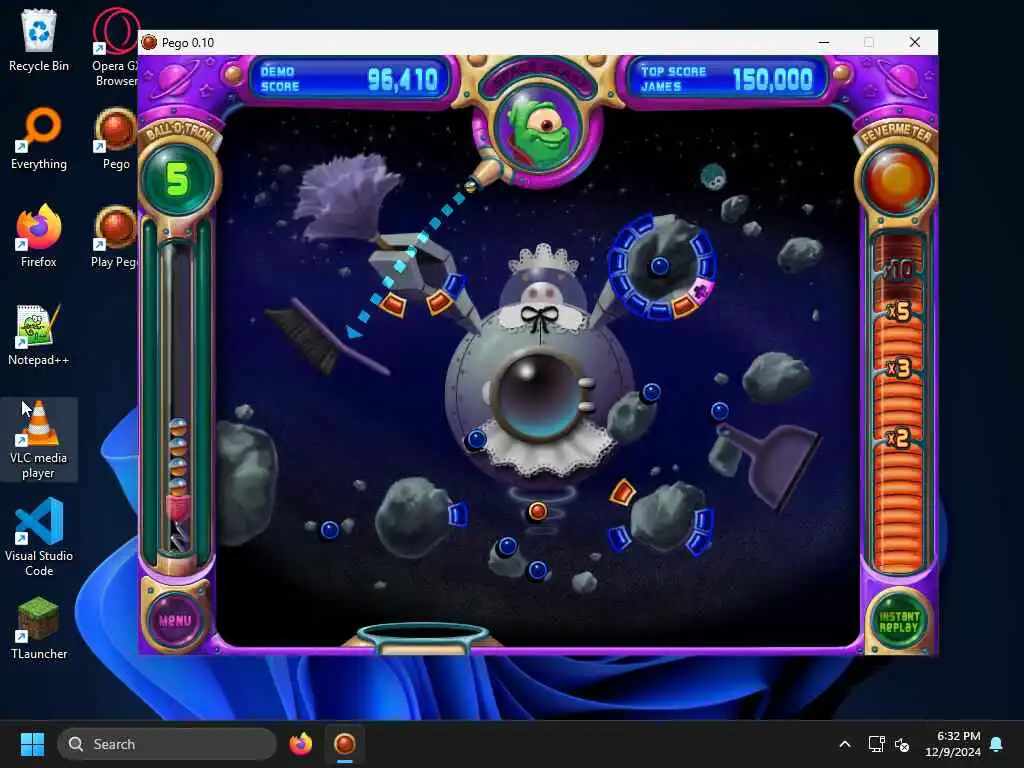Click the x3 multiplier on Fevermeter
Viewport: 1024px width, 768px height.
tap(899, 368)
